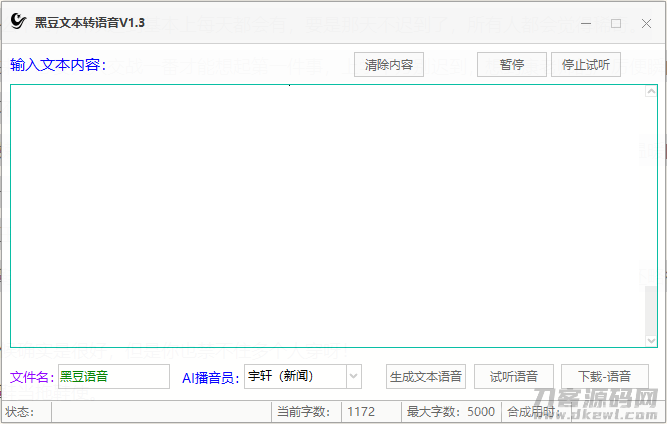Click inside the large text input area

[x=328, y=216]
